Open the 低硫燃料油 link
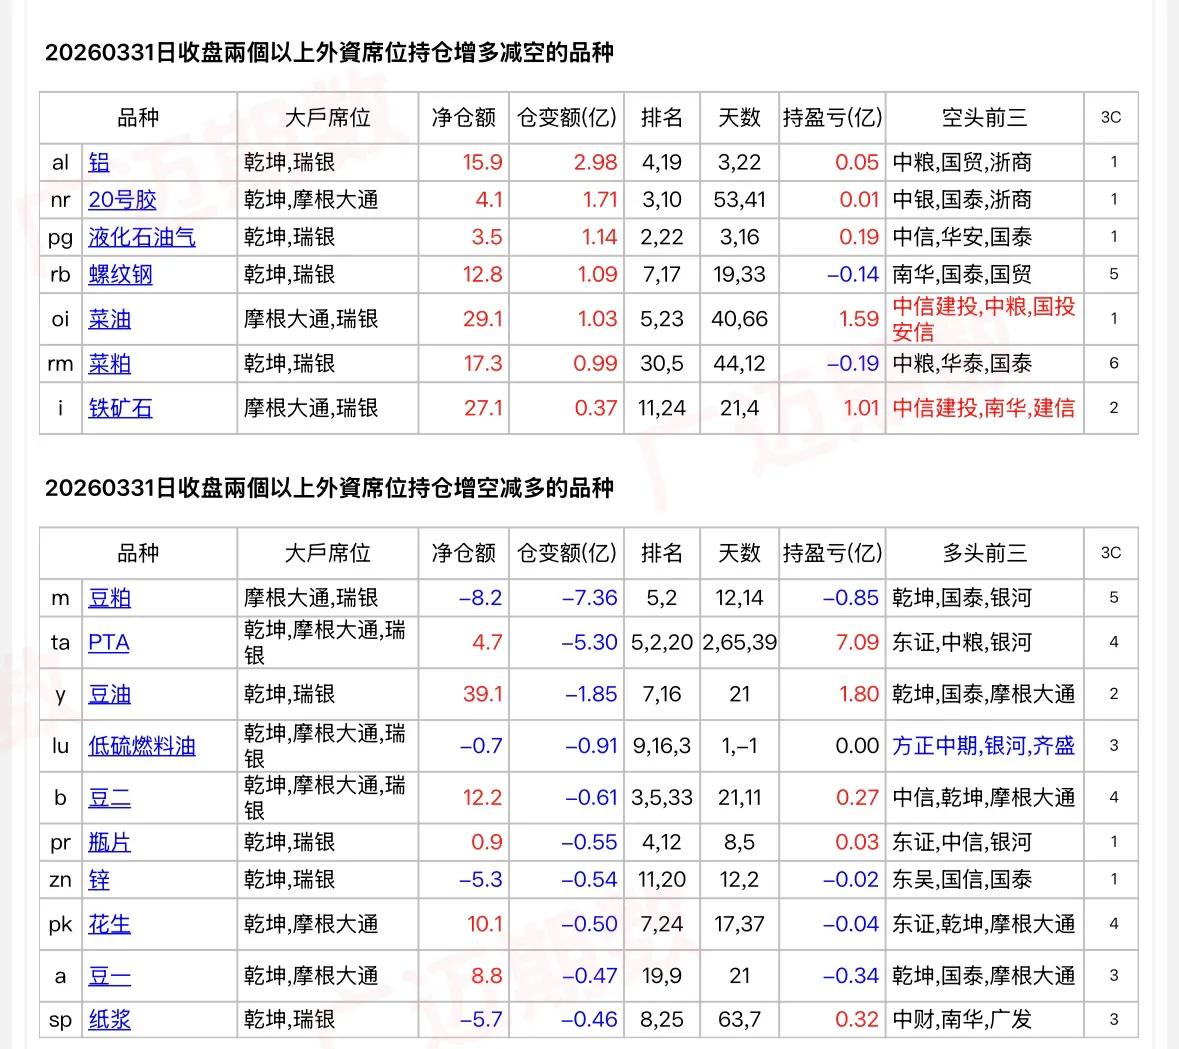The height and width of the screenshot is (1049, 1179). 141,746
